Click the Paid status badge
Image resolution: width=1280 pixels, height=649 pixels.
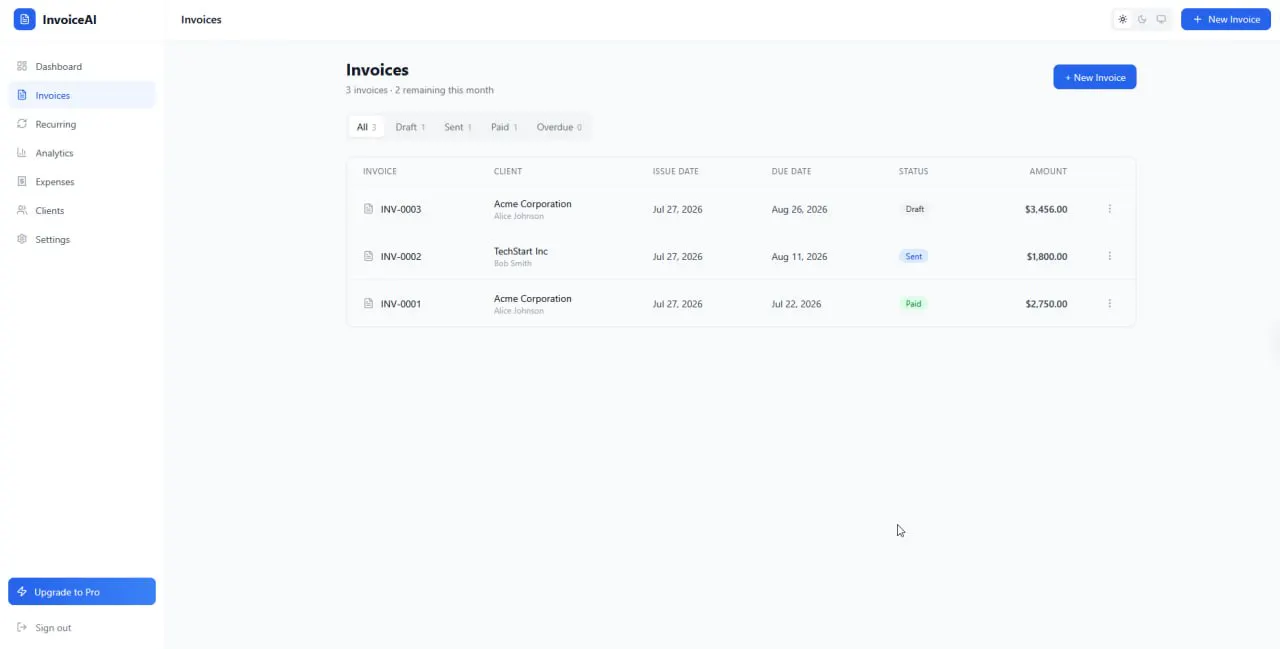(x=913, y=303)
